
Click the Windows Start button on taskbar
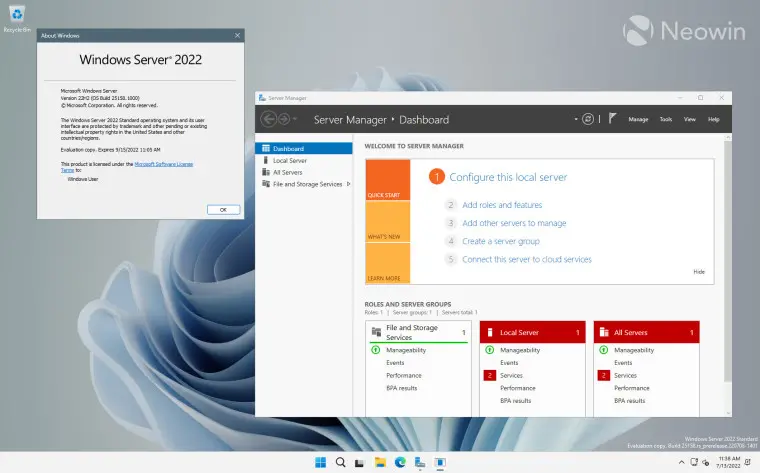320,462
